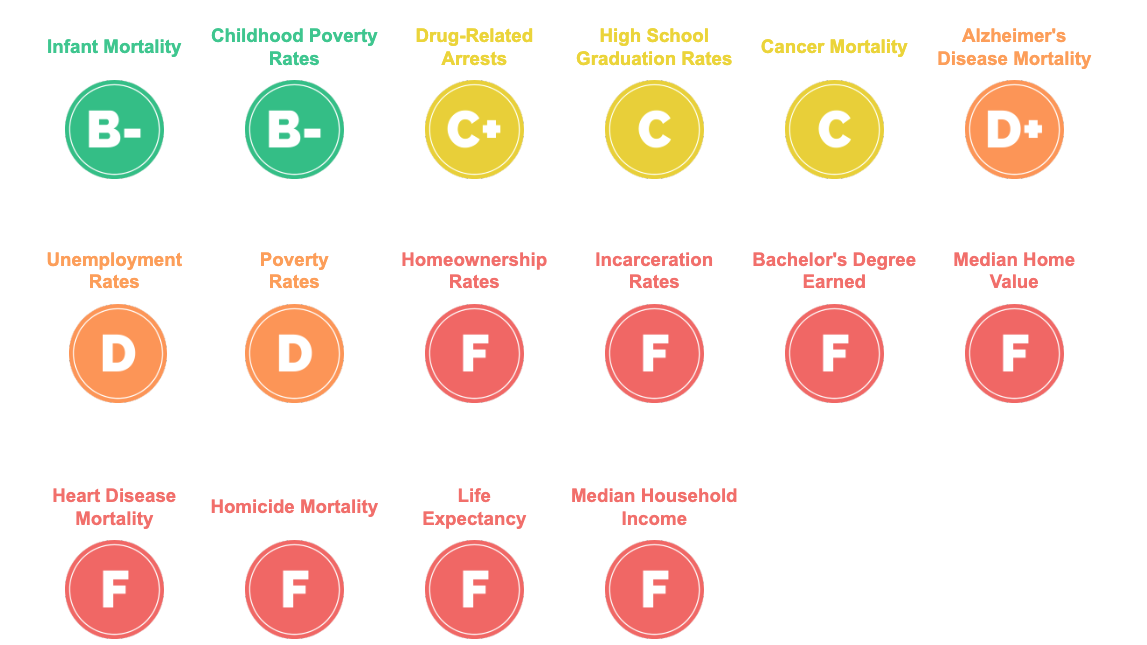Select the Childhood Poverty Rates B- badge
Screen dimensions: 1147x645
point(294,130)
